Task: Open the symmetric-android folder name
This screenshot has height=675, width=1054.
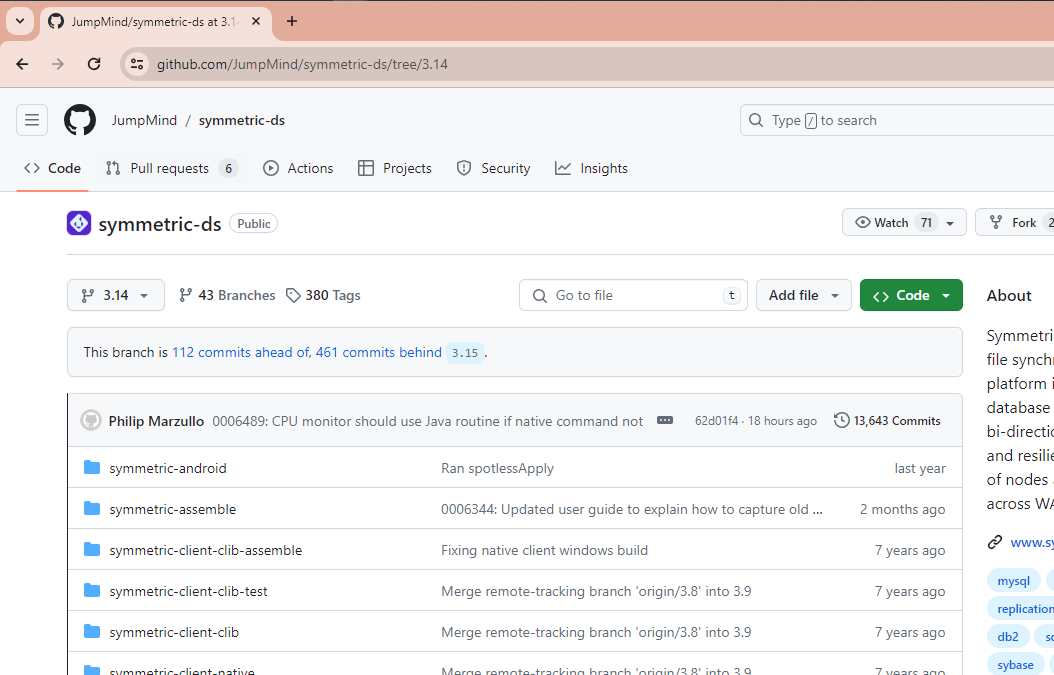Action: pos(168,468)
